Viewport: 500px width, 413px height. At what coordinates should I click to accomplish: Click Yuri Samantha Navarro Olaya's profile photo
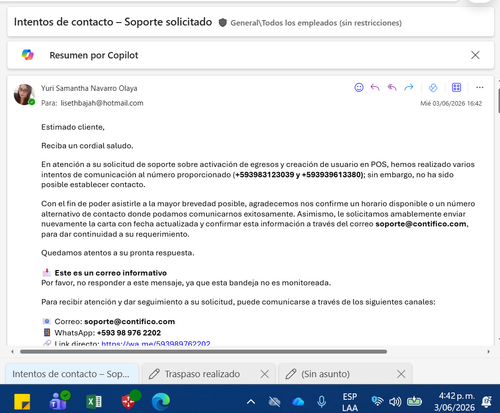point(24,95)
